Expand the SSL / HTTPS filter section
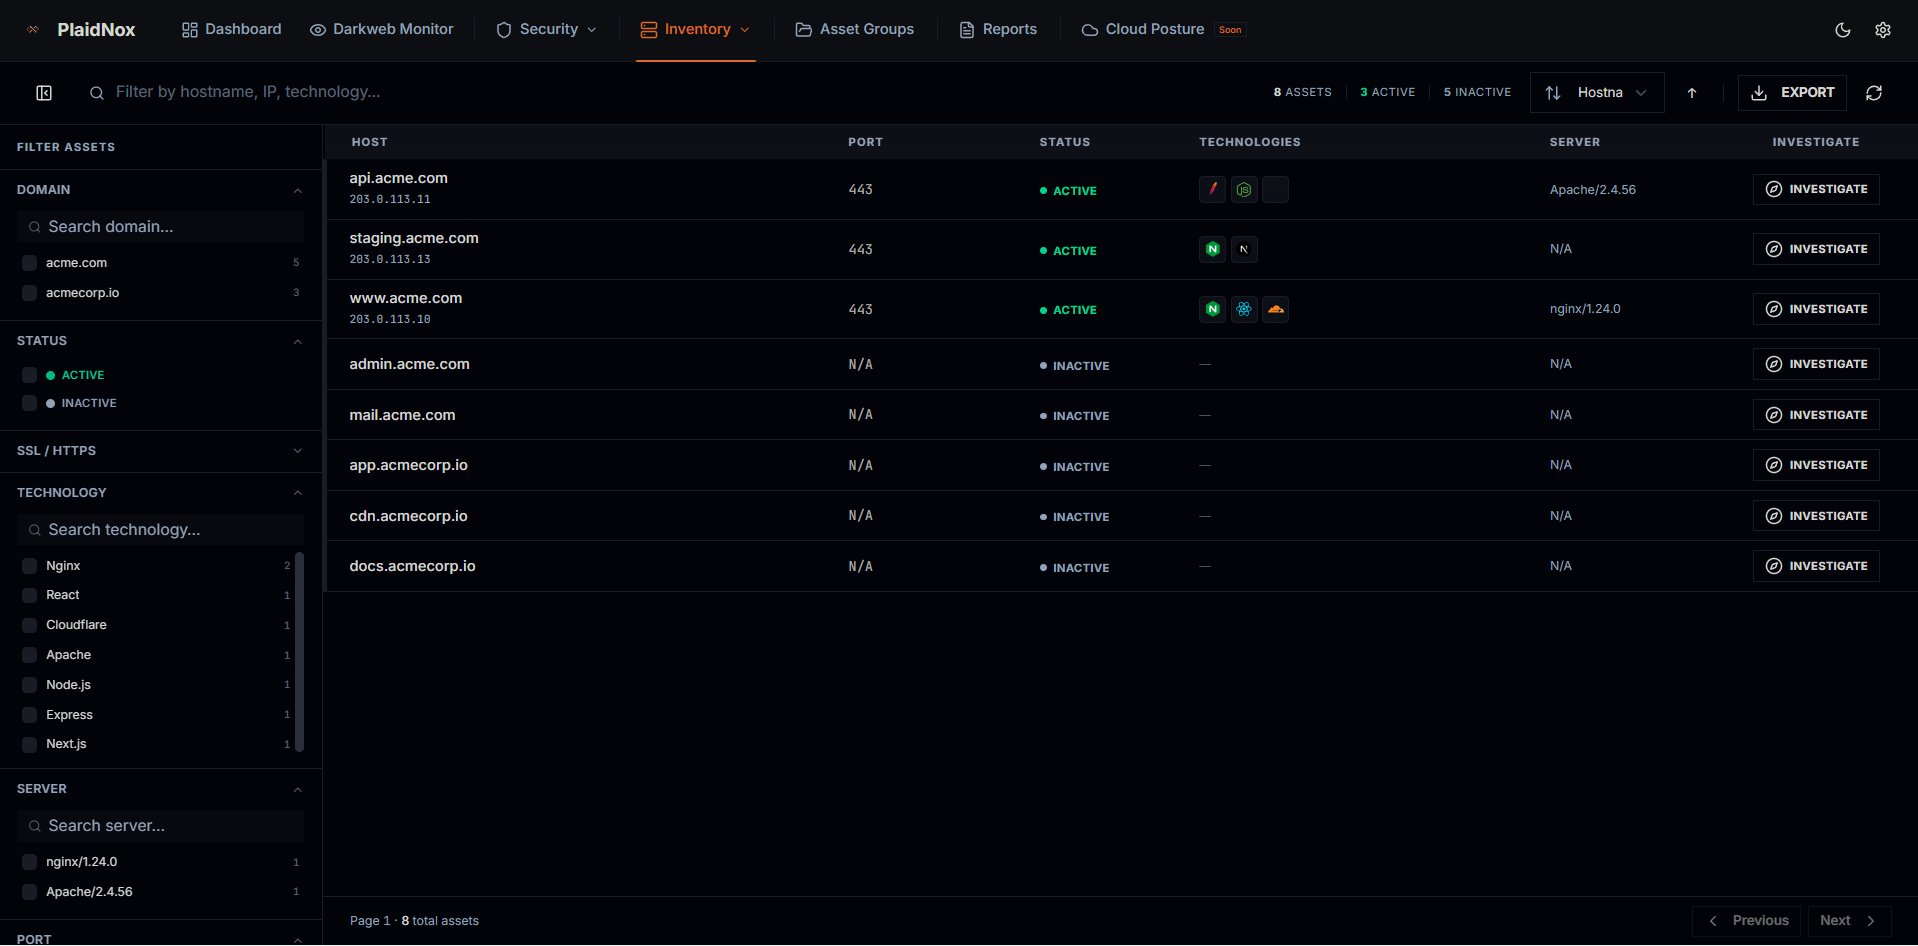 [x=297, y=451]
